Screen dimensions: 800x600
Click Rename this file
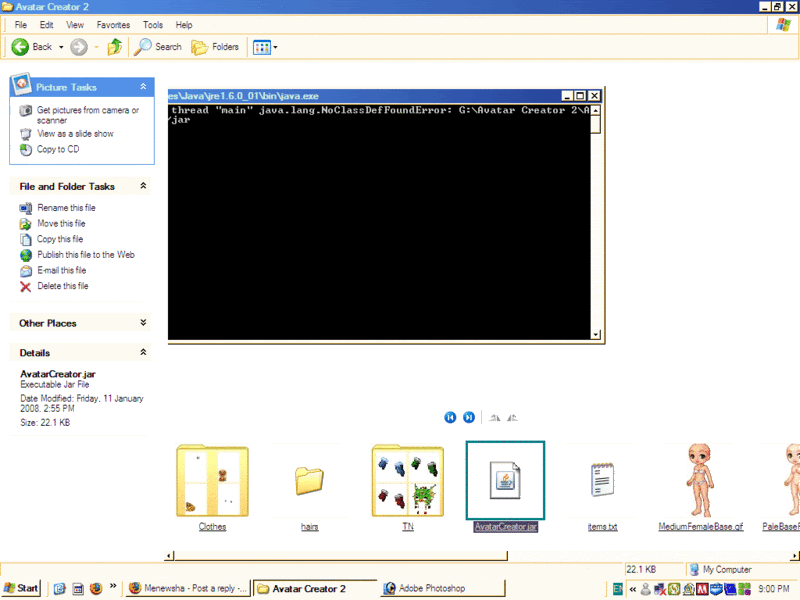coord(66,208)
